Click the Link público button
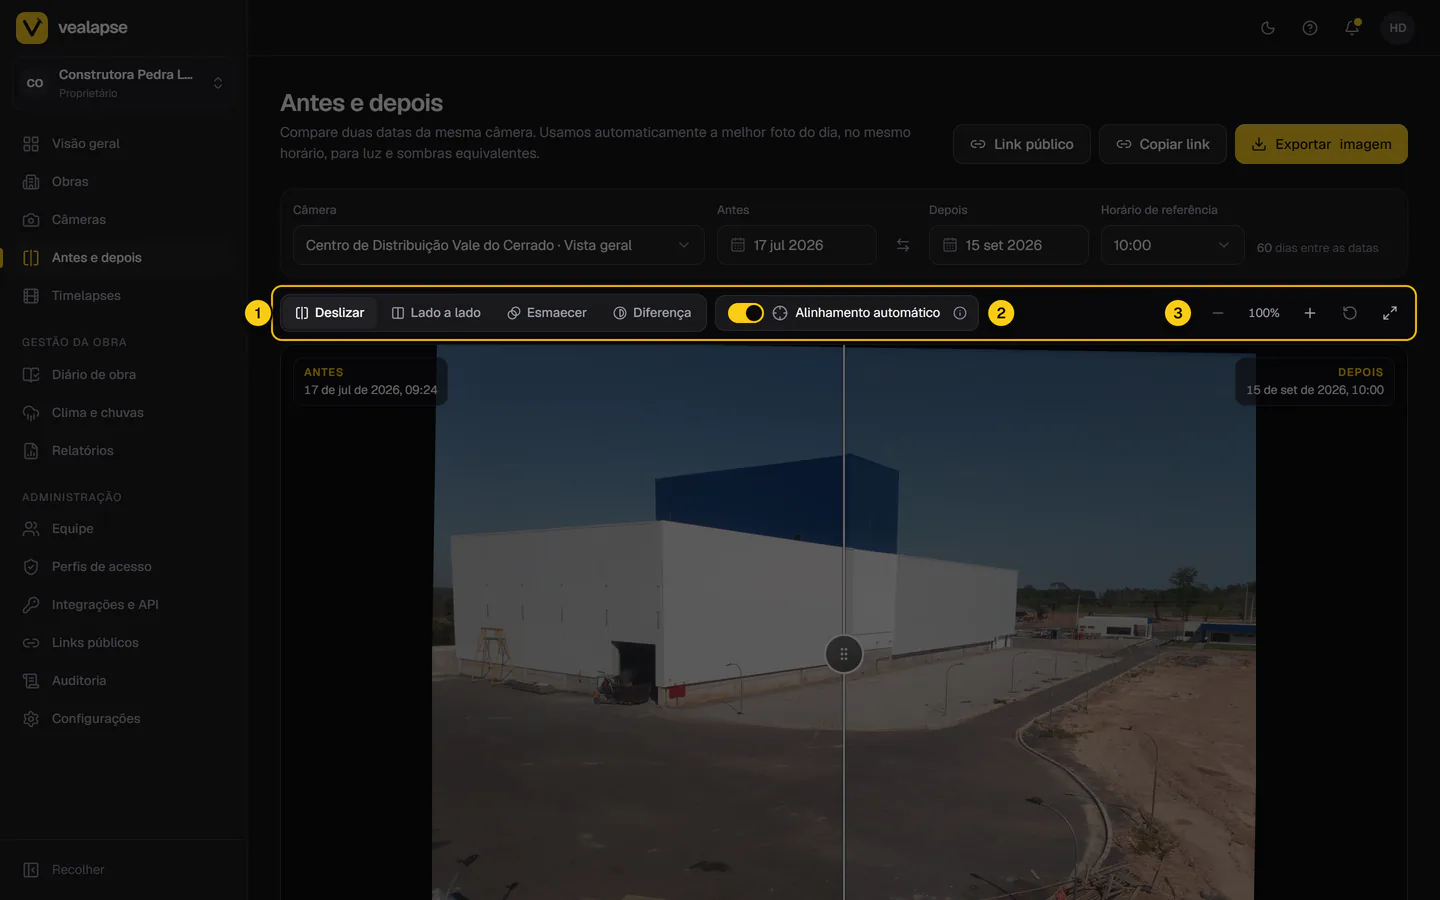 1021,144
